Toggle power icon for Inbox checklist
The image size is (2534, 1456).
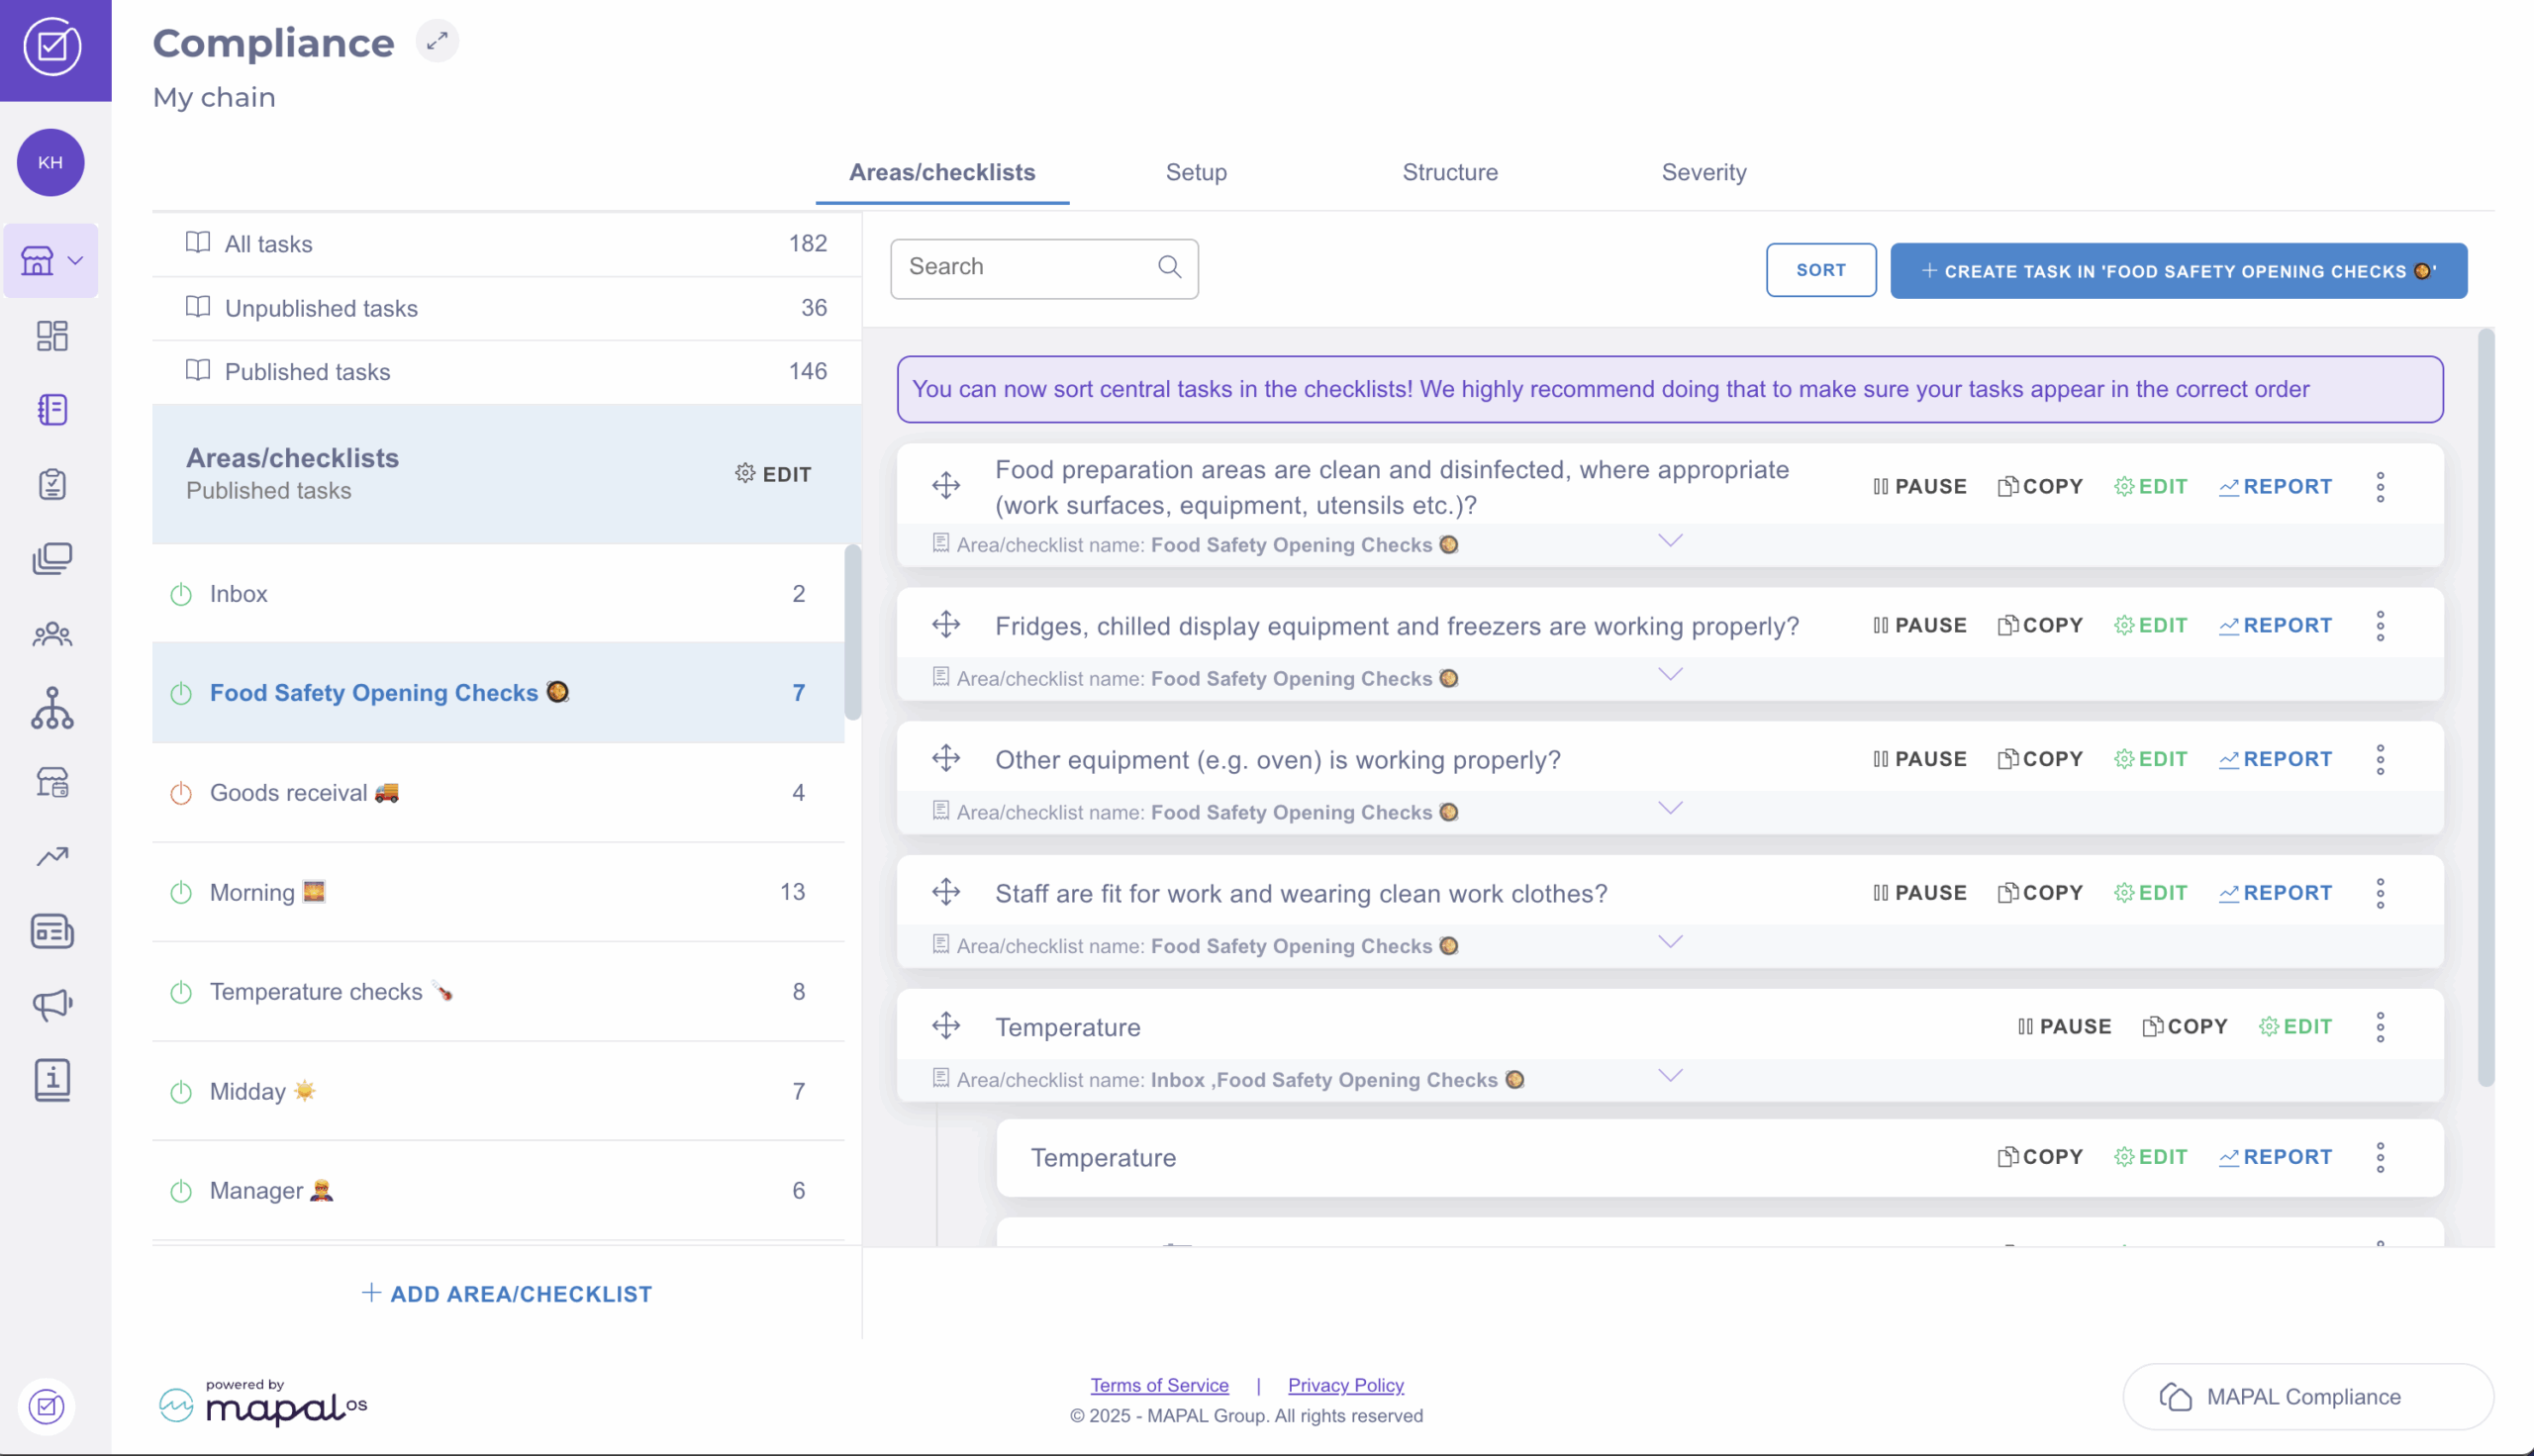(x=181, y=594)
